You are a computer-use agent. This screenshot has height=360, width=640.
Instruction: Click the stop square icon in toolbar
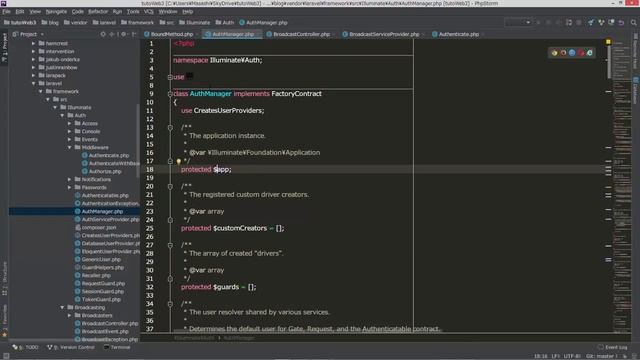pyautogui.click(x=579, y=22)
